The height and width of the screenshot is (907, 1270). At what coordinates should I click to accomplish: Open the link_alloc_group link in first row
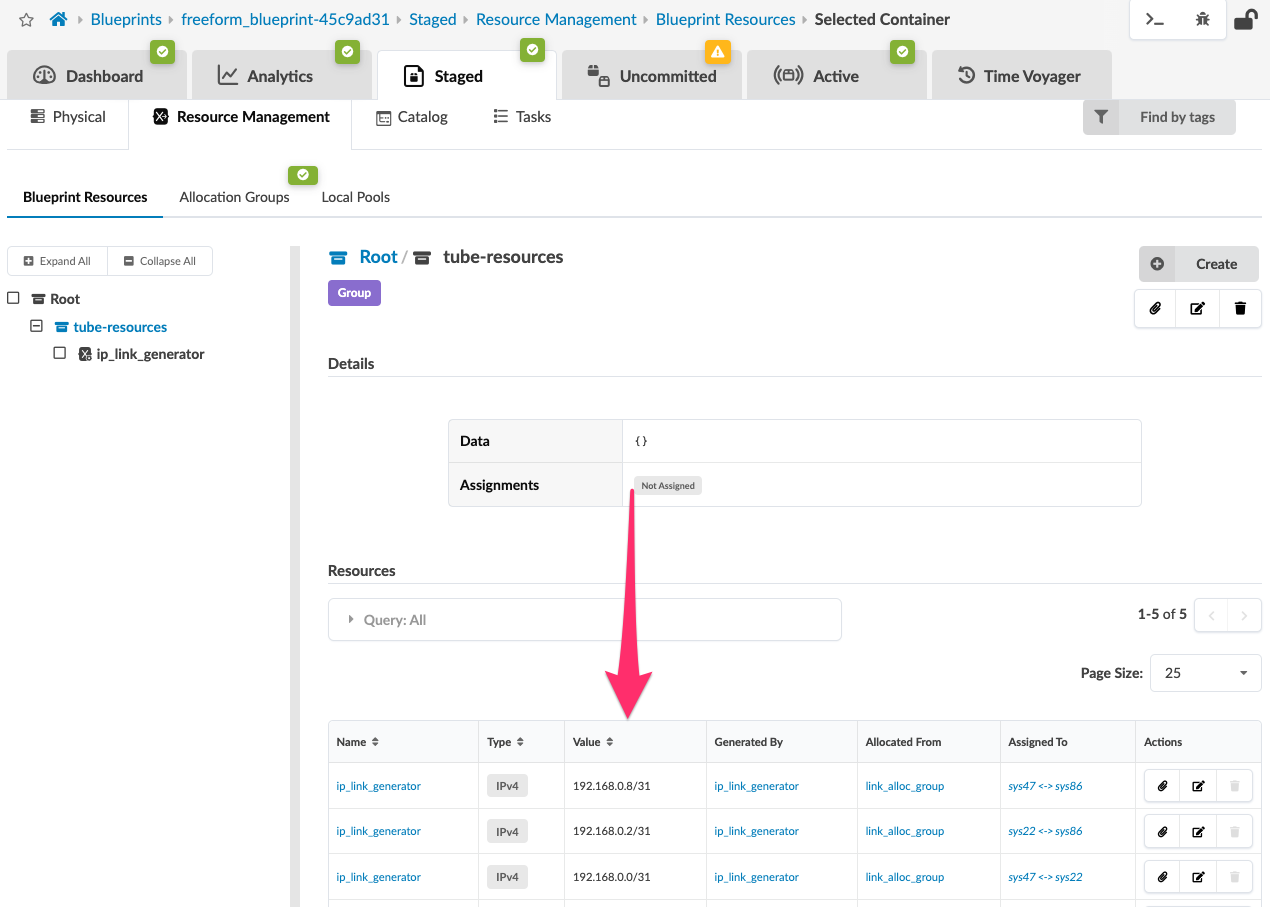tap(904, 786)
